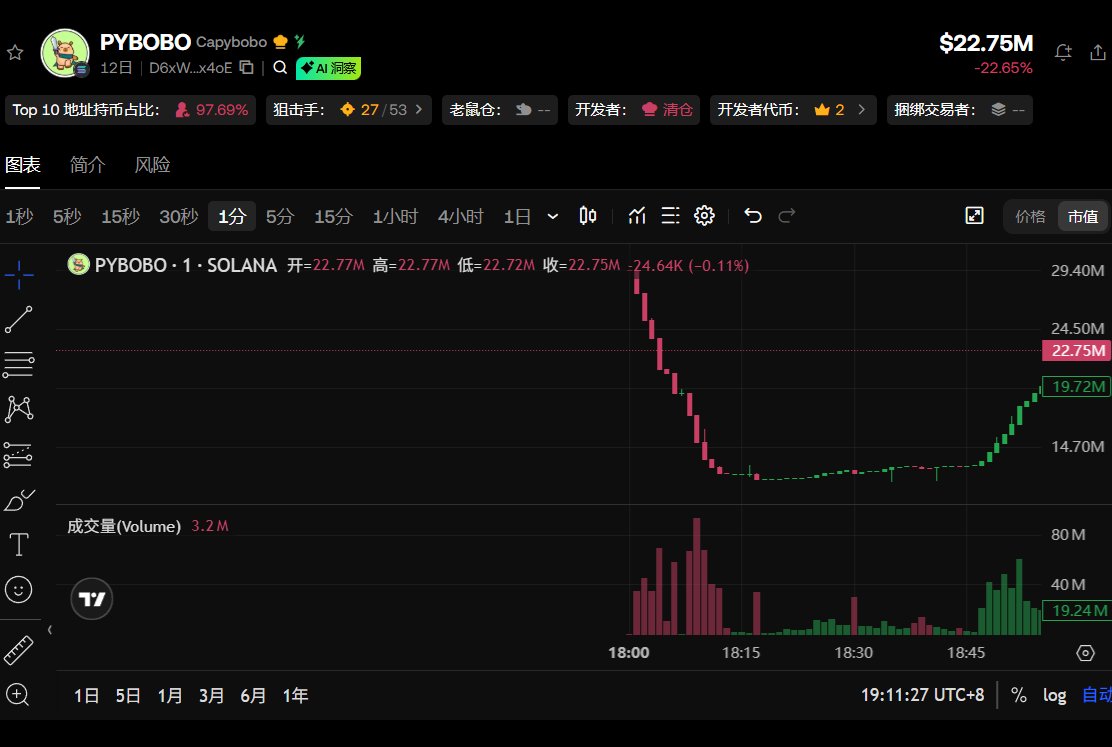
Task: Open the chart template list icon
Action: [x=670, y=216]
